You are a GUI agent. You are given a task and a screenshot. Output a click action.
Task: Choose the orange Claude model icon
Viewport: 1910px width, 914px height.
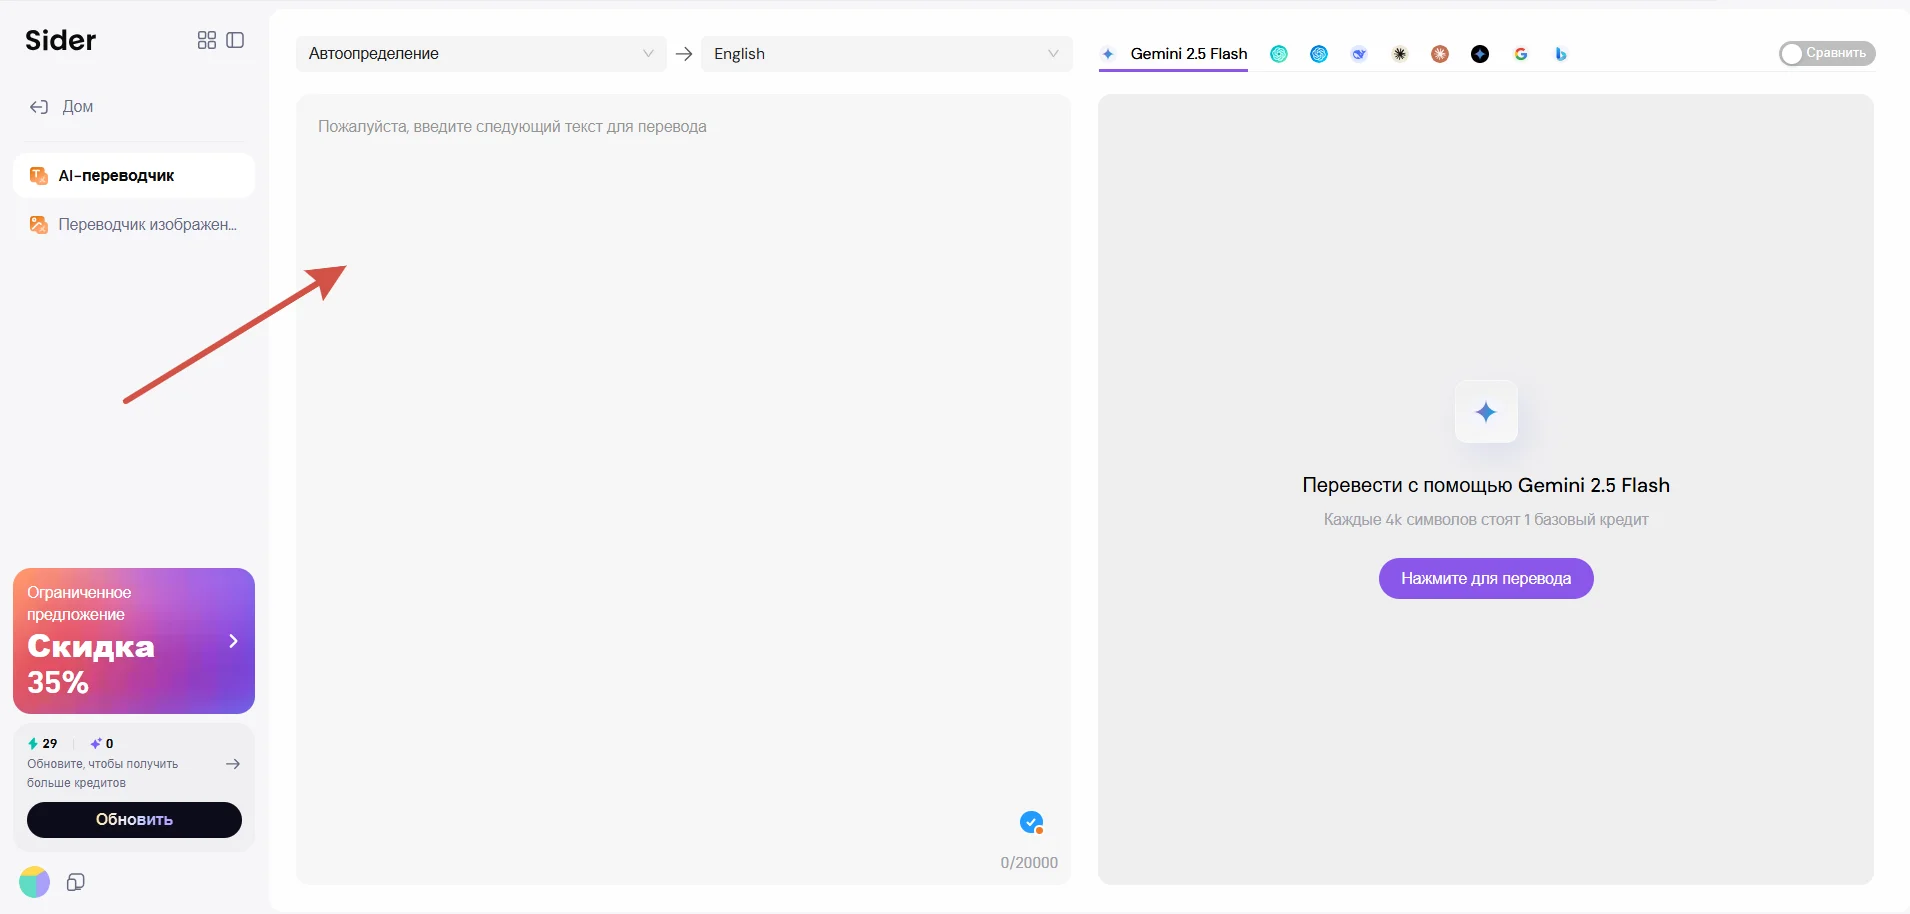[1440, 54]
